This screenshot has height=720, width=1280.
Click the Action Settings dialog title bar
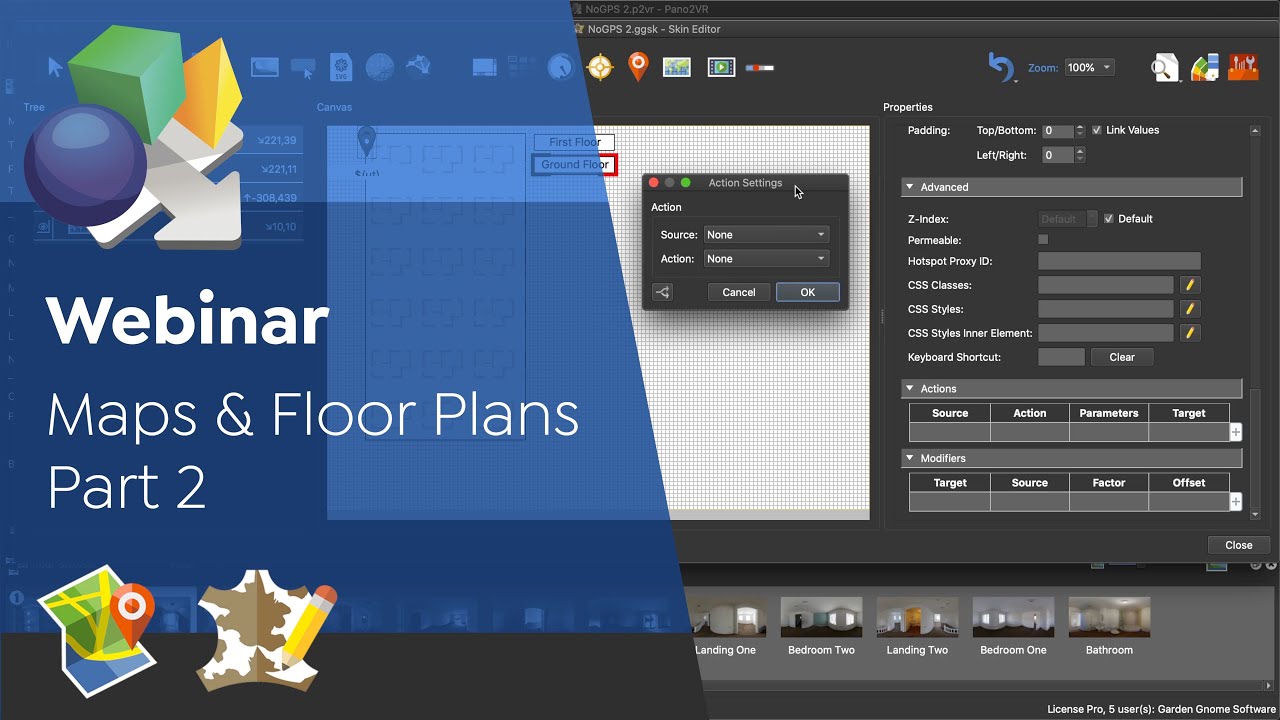[745, 183]
